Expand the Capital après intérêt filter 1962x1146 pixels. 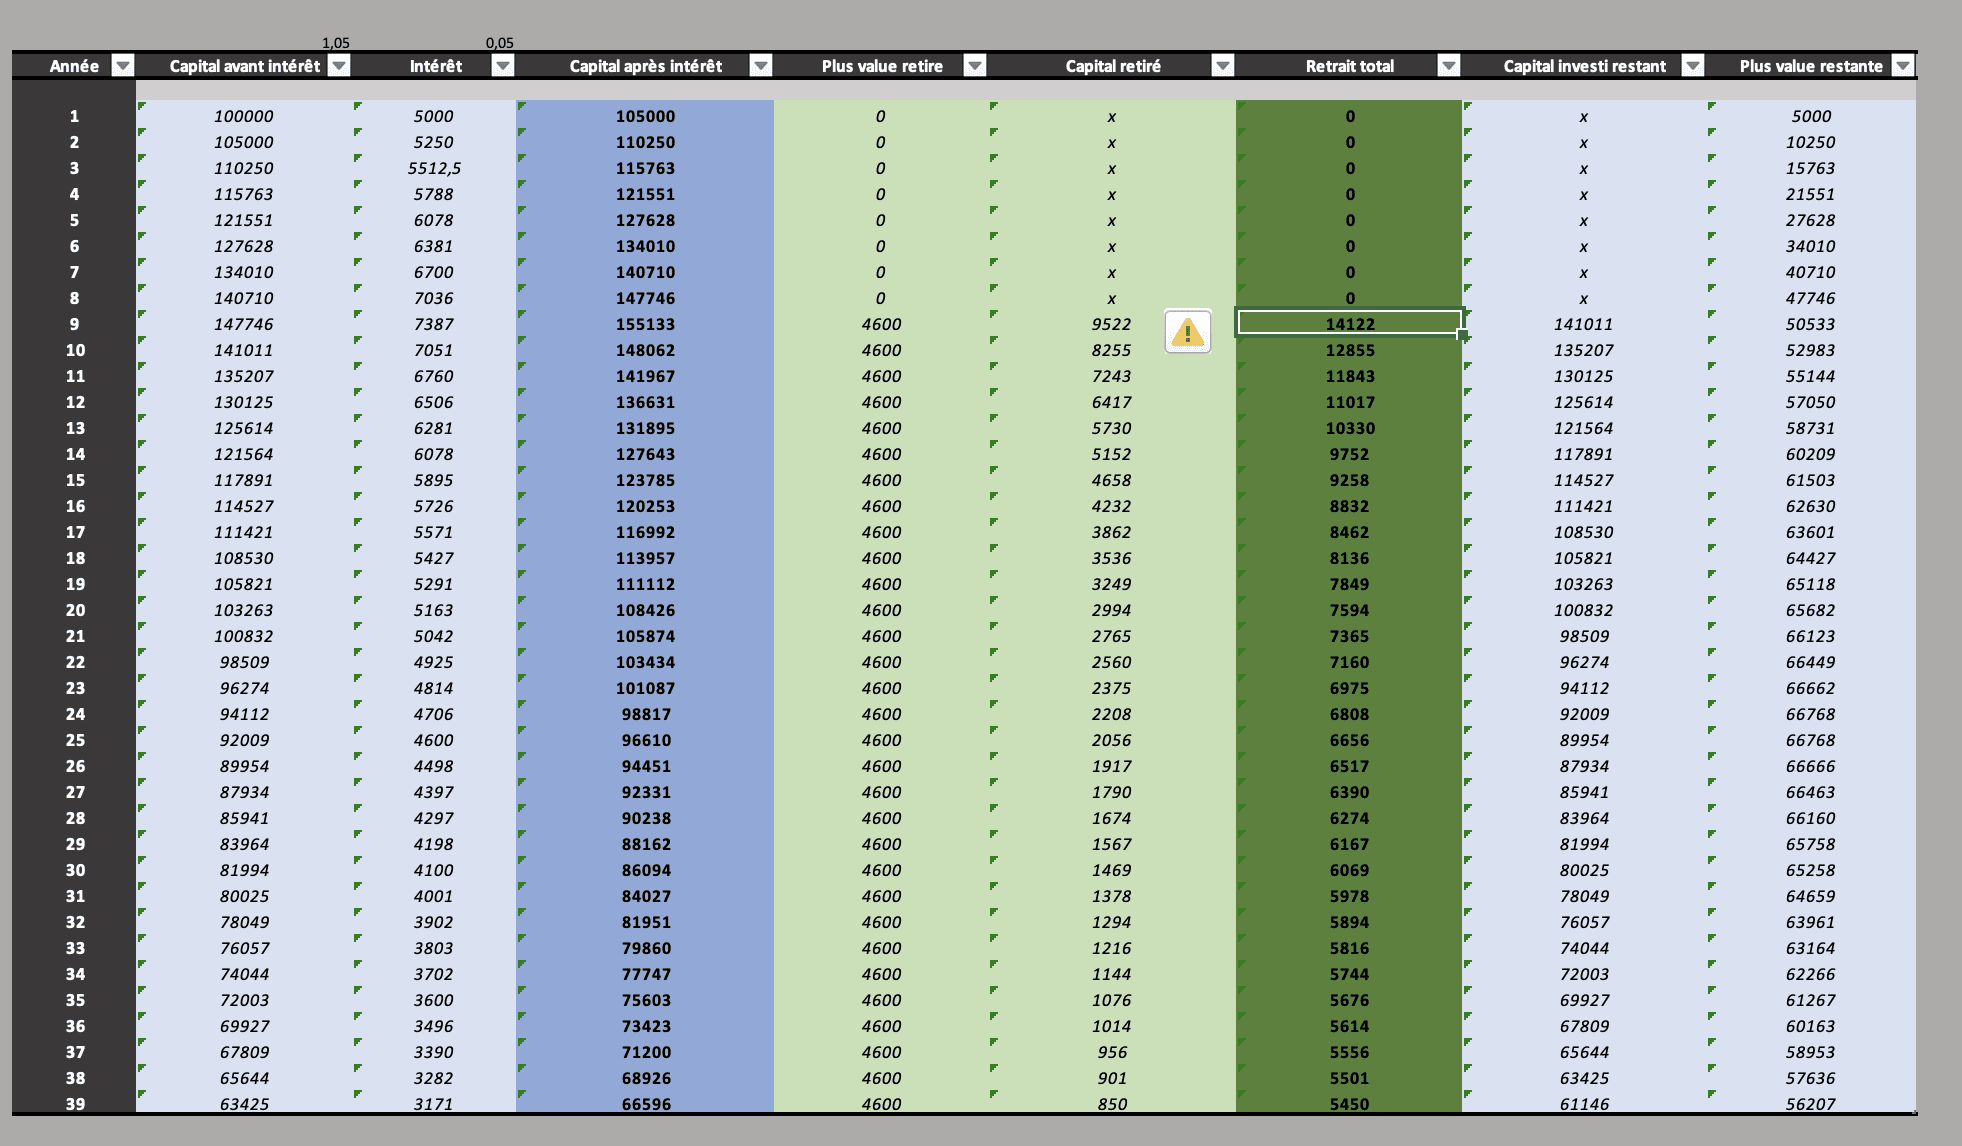[x=760, y=66]
